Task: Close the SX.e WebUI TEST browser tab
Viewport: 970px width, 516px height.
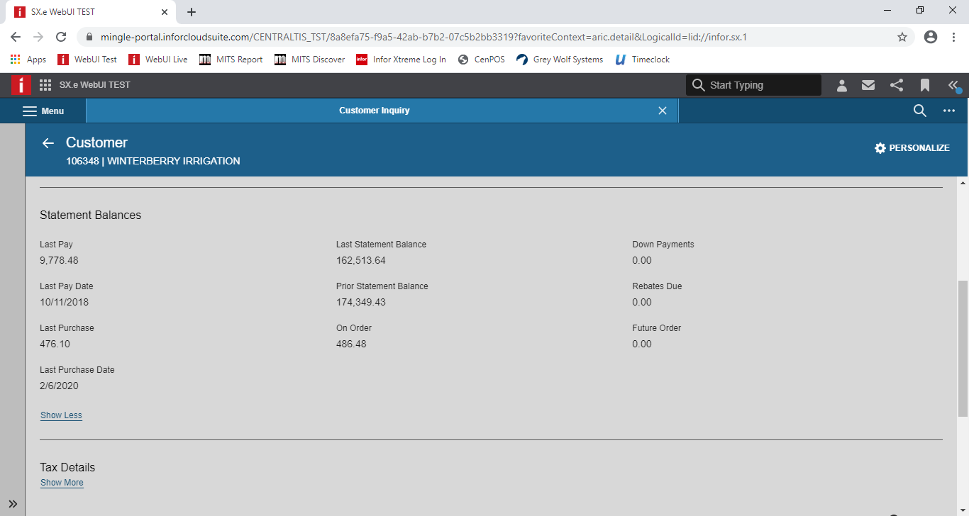Action: (165, 12)
